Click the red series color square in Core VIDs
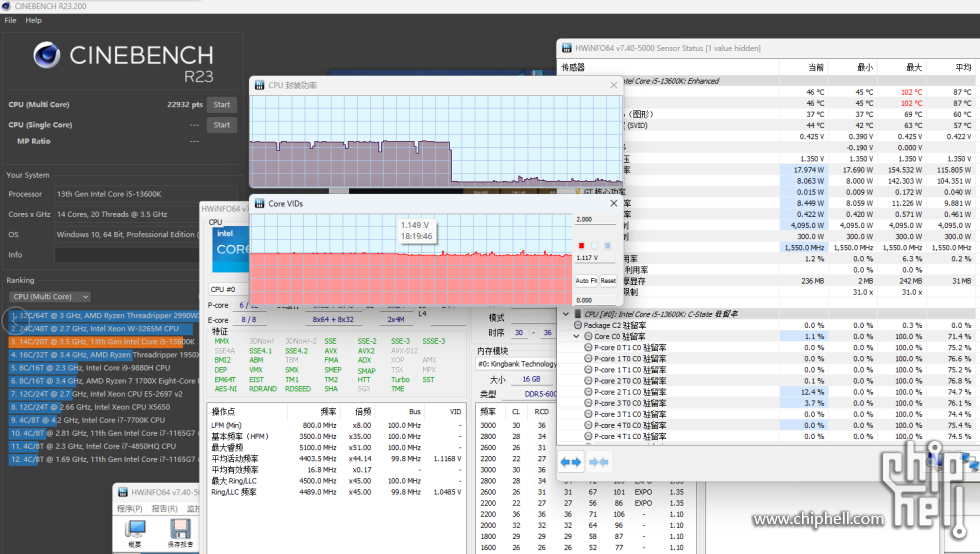 tap(581, 246)
